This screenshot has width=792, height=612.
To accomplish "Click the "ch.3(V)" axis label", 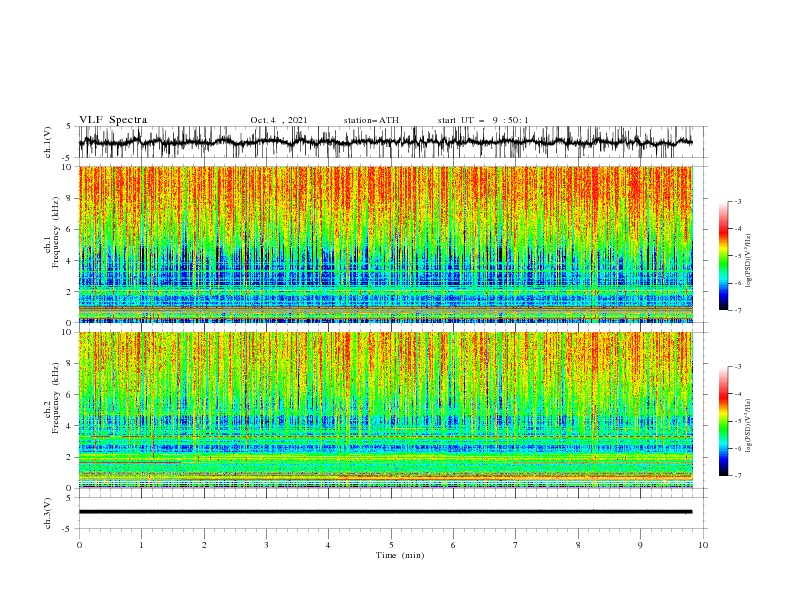I will click(48, 513).
